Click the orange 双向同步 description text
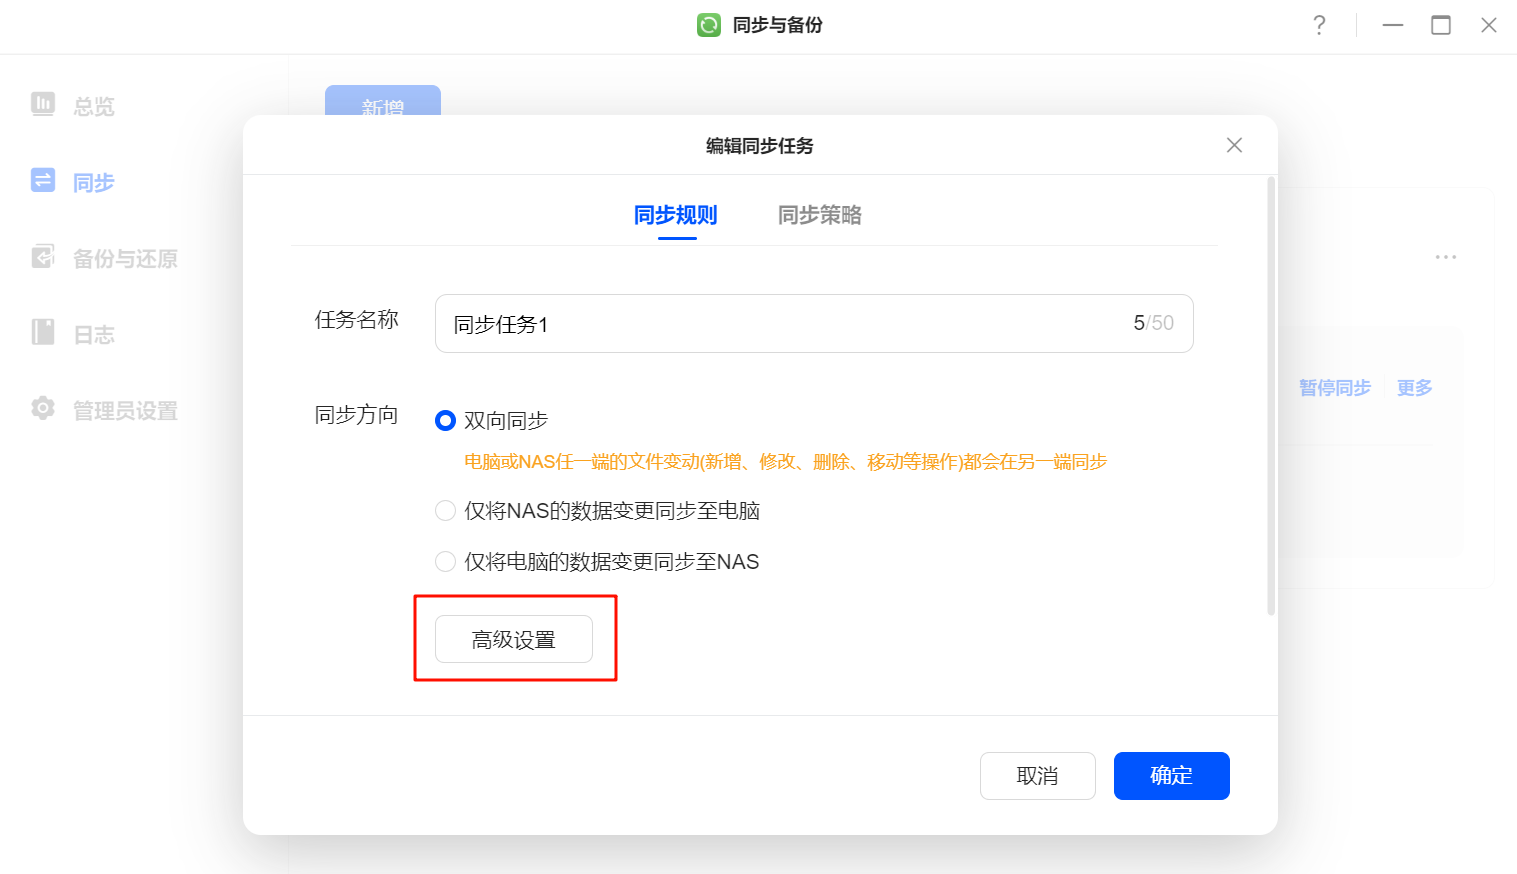 (785, 462)
